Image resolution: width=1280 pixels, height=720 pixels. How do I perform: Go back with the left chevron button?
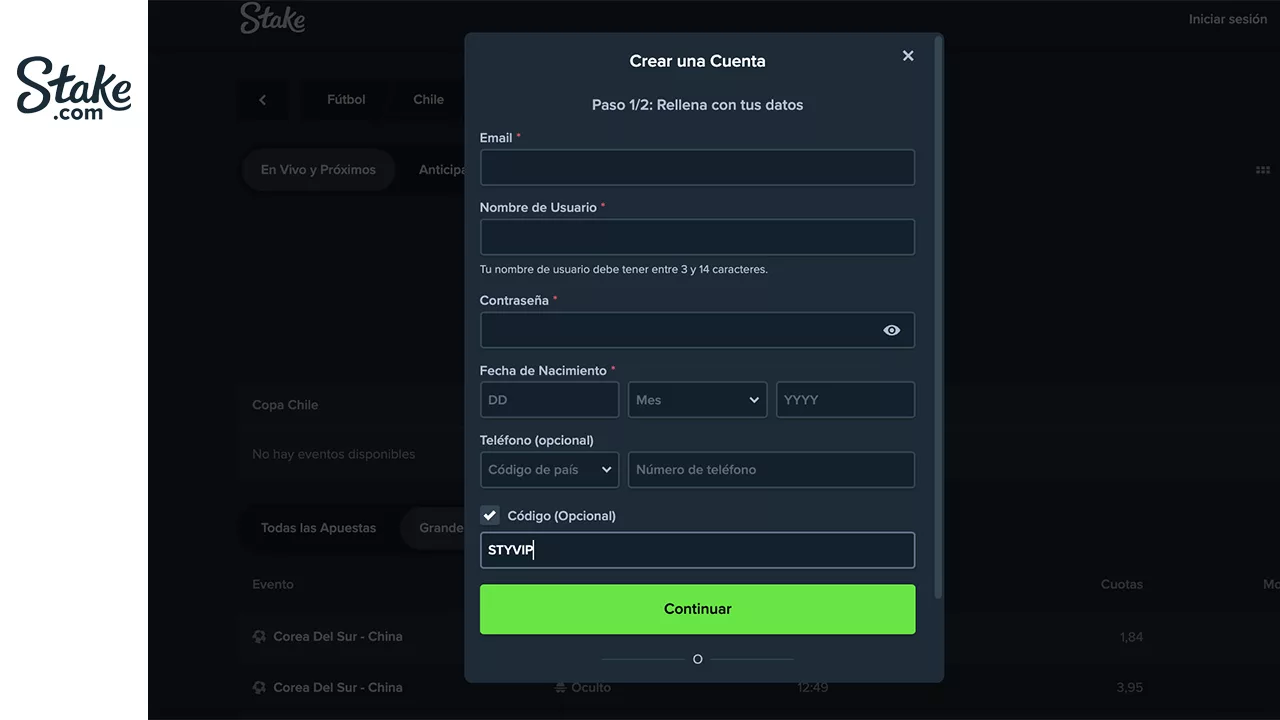(262, 100)
